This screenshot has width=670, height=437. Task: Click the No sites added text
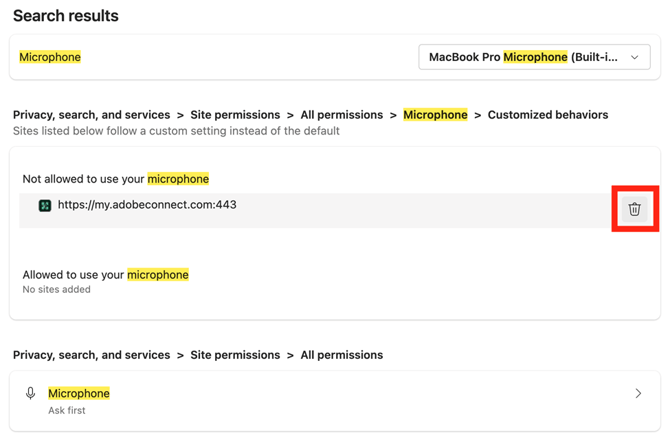point(56,290)
